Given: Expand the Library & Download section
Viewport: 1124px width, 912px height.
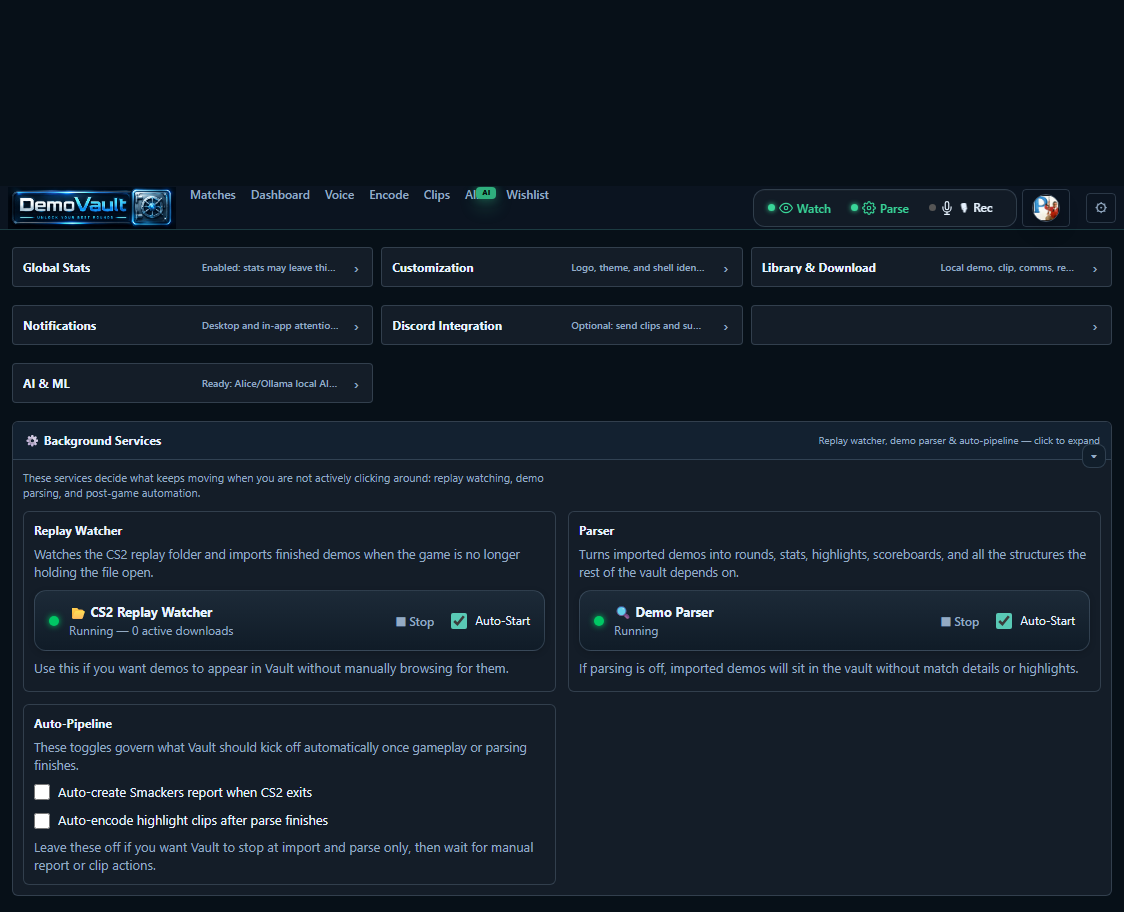Looking at the screenshot, I should pos(931,267).
